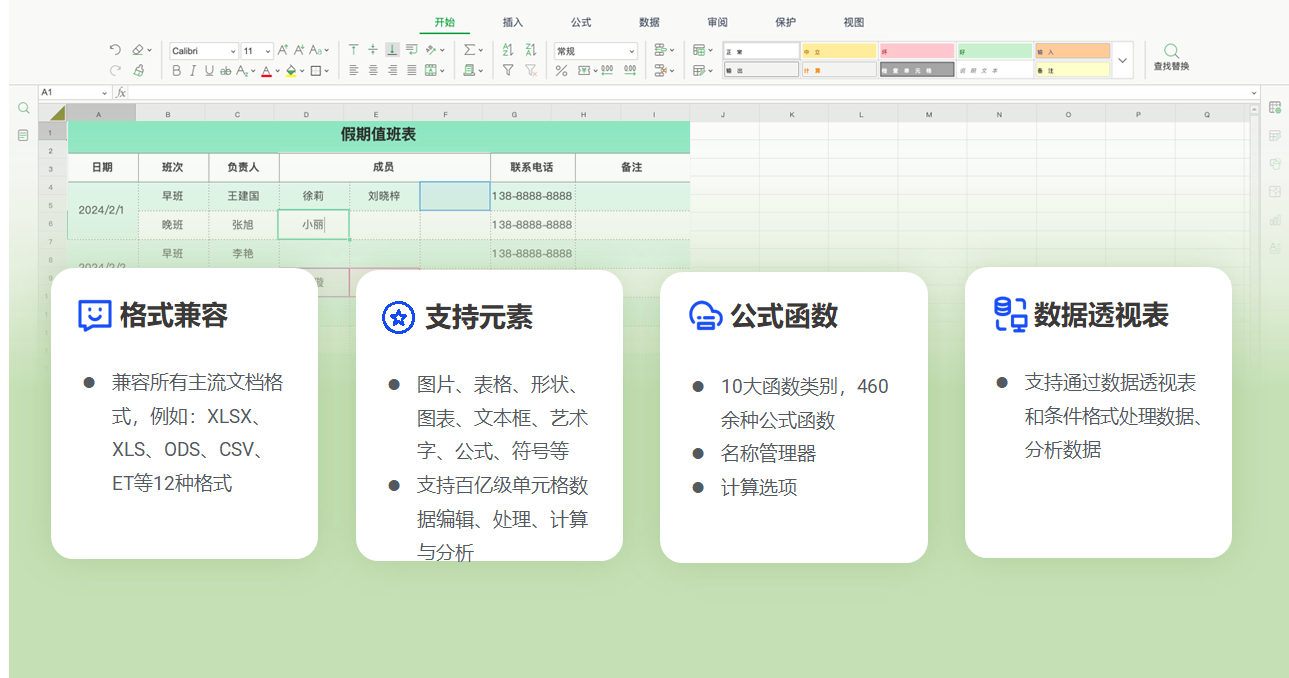Click the increase decimal places icon

click(607, 70)
